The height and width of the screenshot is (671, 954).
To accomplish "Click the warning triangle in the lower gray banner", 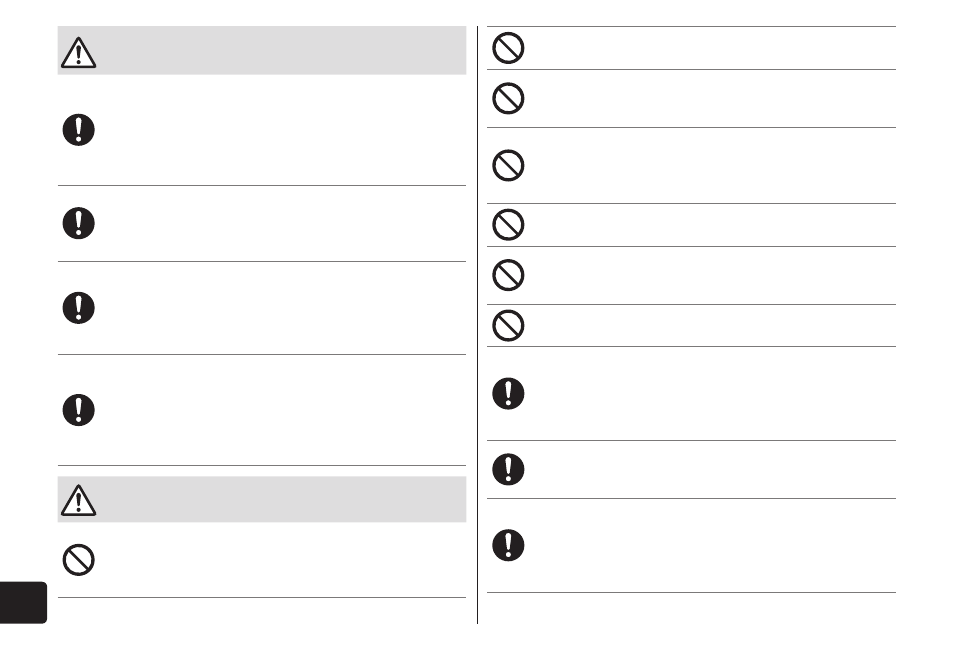I will point(78,501).
